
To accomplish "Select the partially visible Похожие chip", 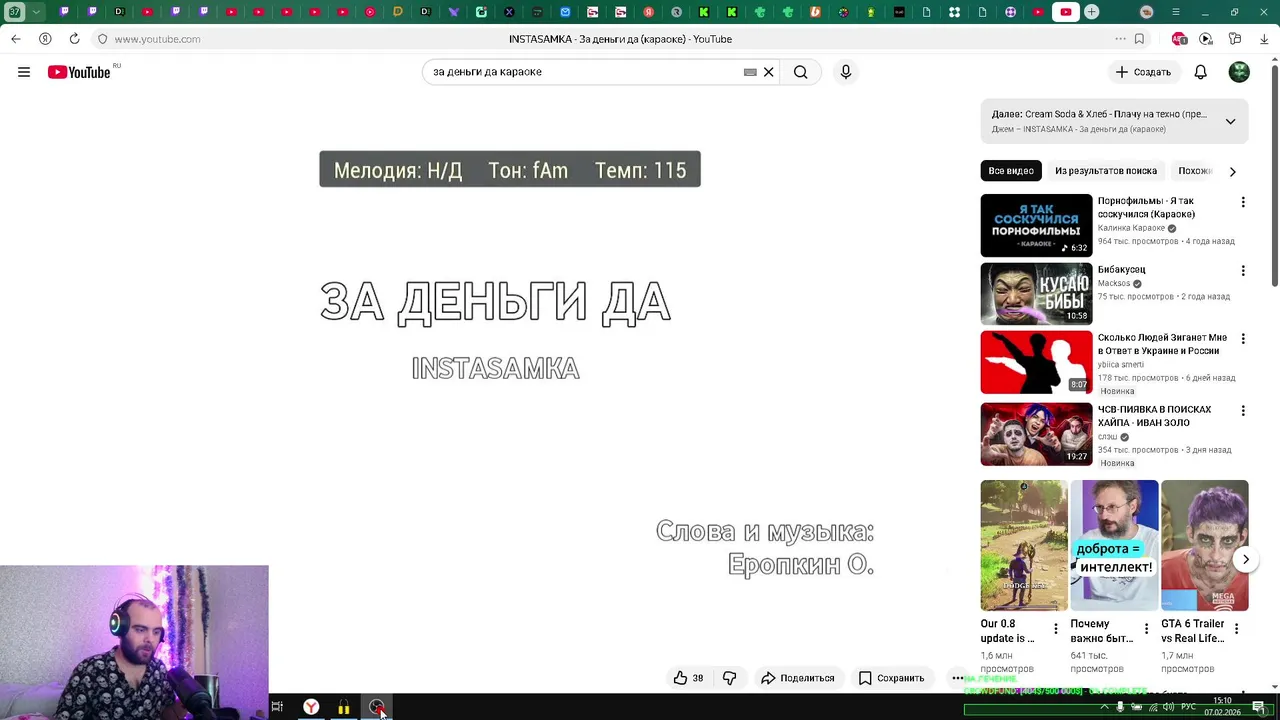I will pyautogui.click(x=1195, y=171).
